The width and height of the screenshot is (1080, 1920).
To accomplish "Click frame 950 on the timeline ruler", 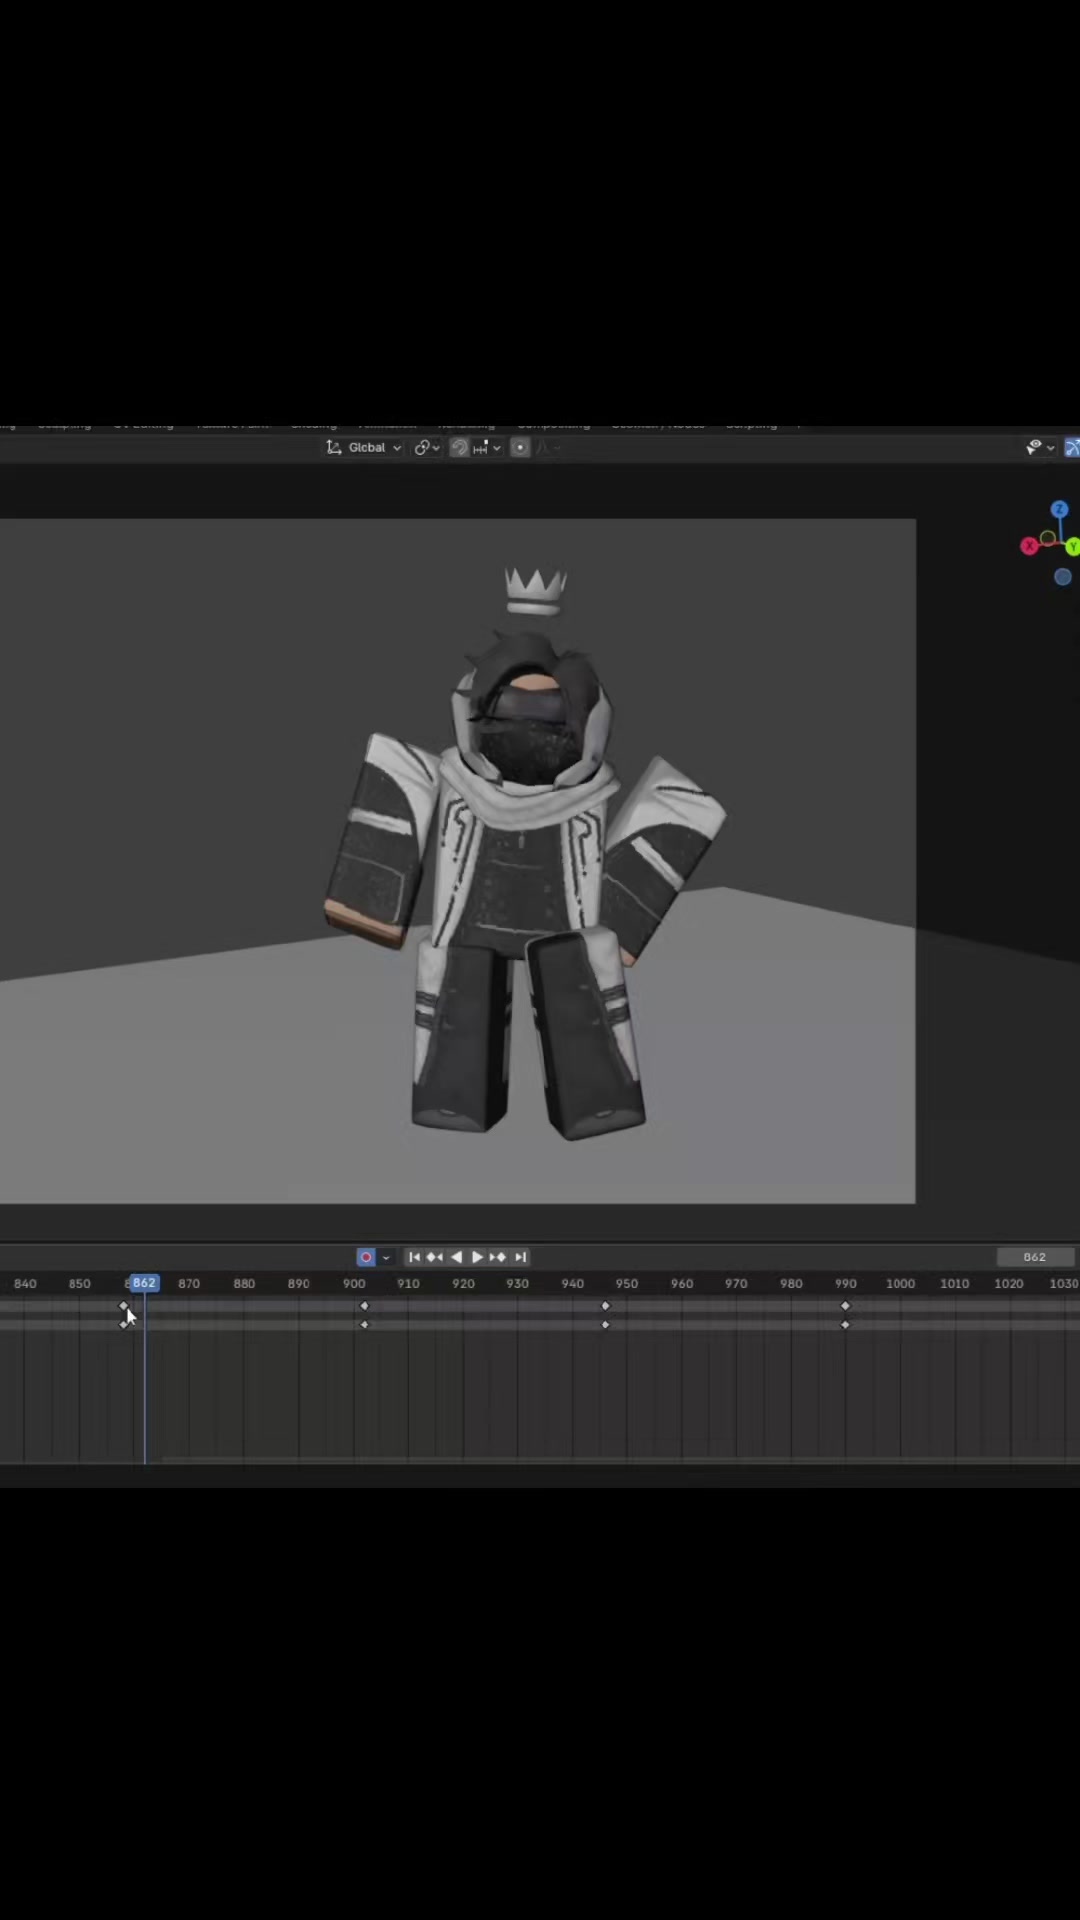I will point(627,1283).
